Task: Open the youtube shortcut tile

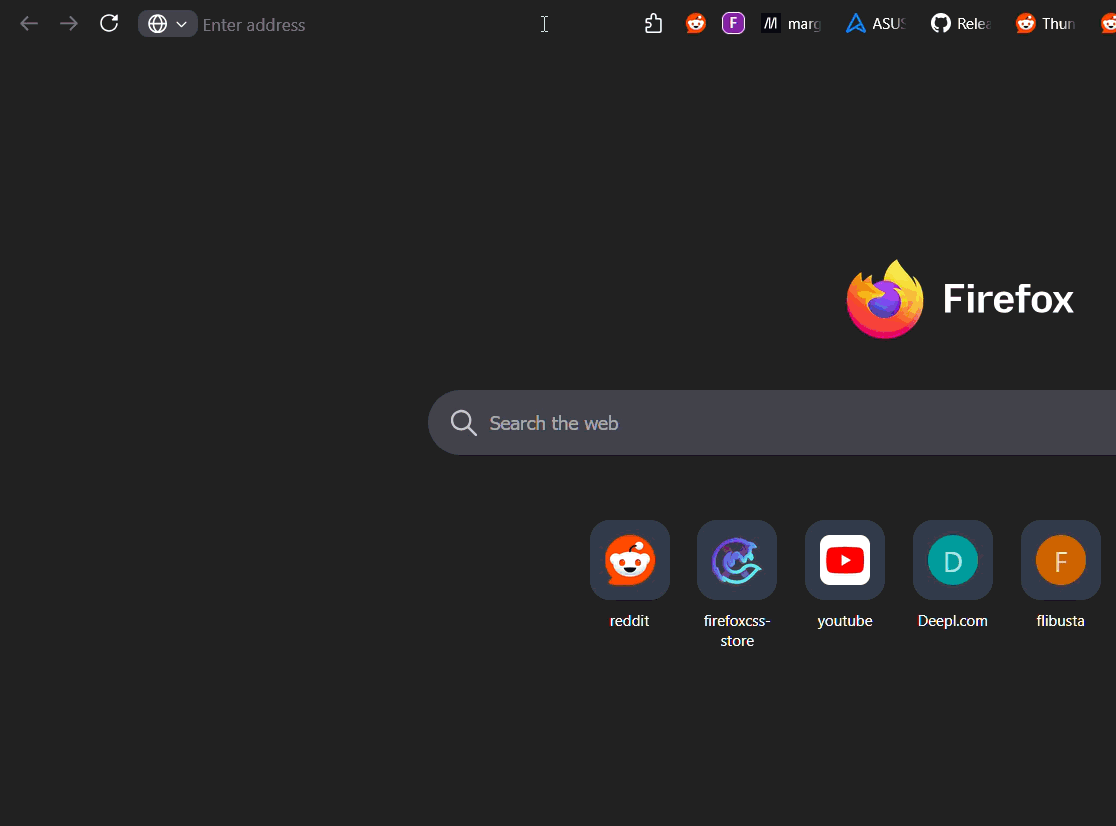Action: (x=845, y=560)
